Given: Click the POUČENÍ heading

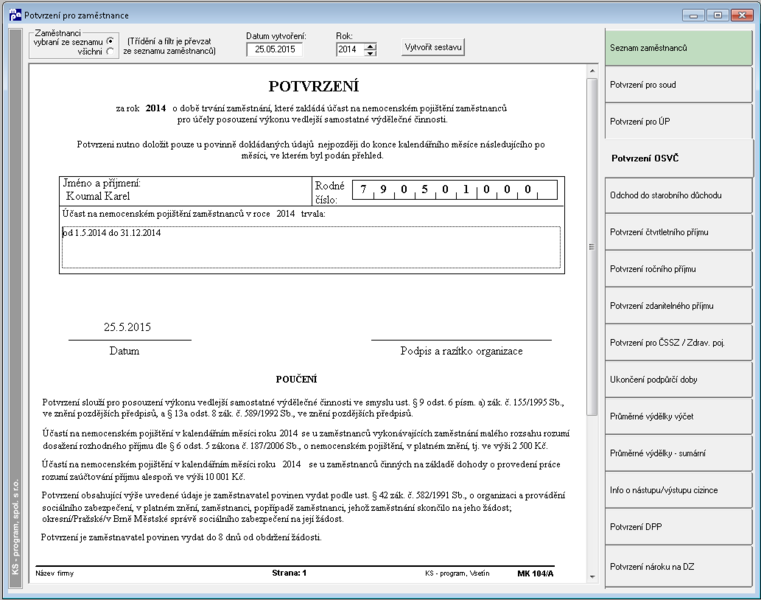Looking at the screenshot, I should pos(296,379).
